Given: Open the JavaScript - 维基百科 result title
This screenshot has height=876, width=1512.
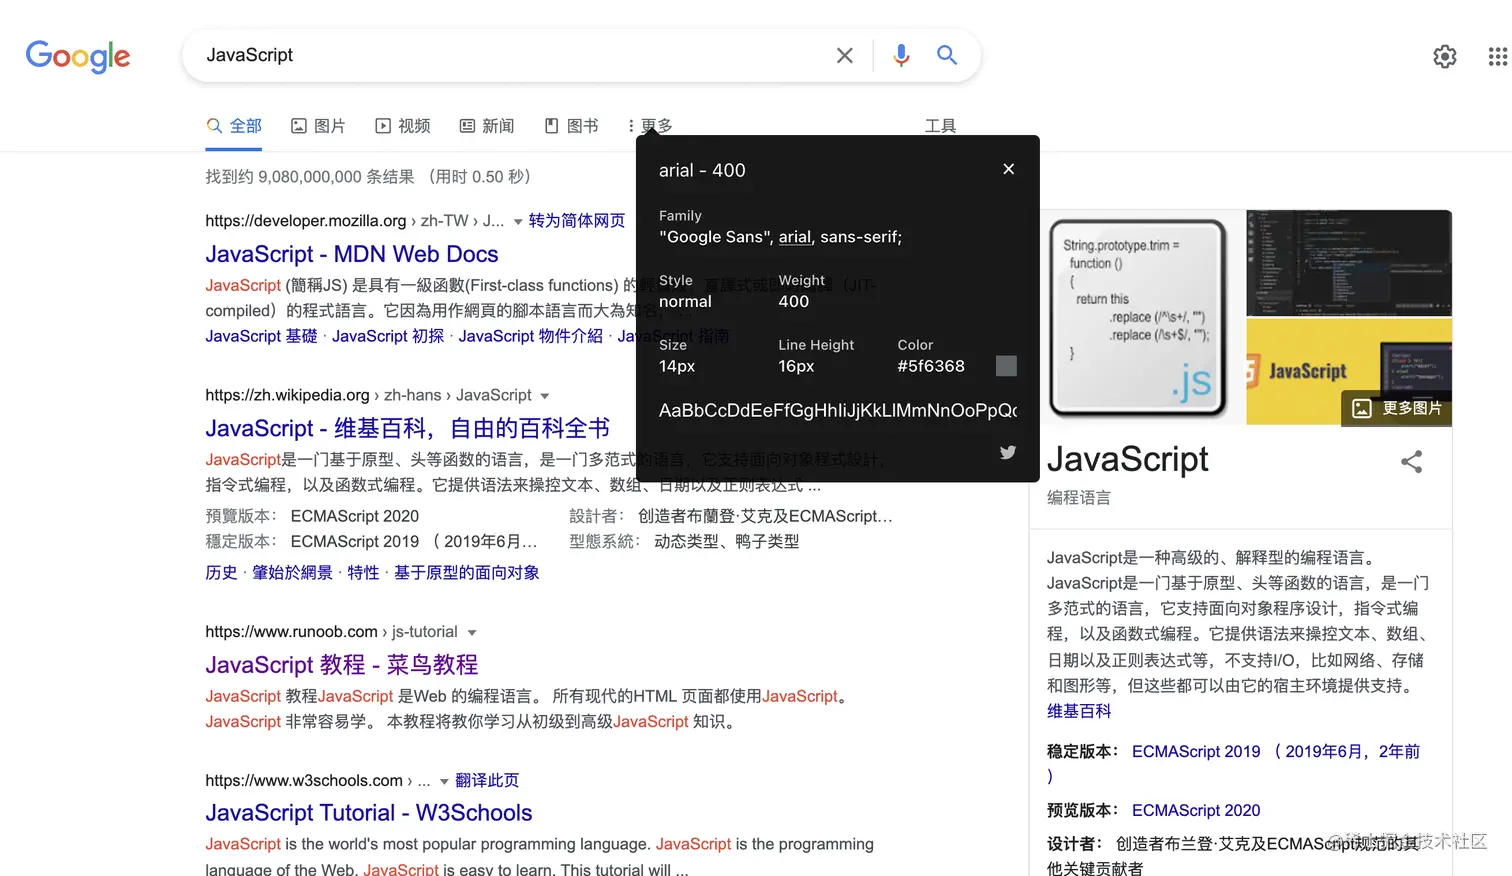Looking at the screenshot, I should 408,428.
